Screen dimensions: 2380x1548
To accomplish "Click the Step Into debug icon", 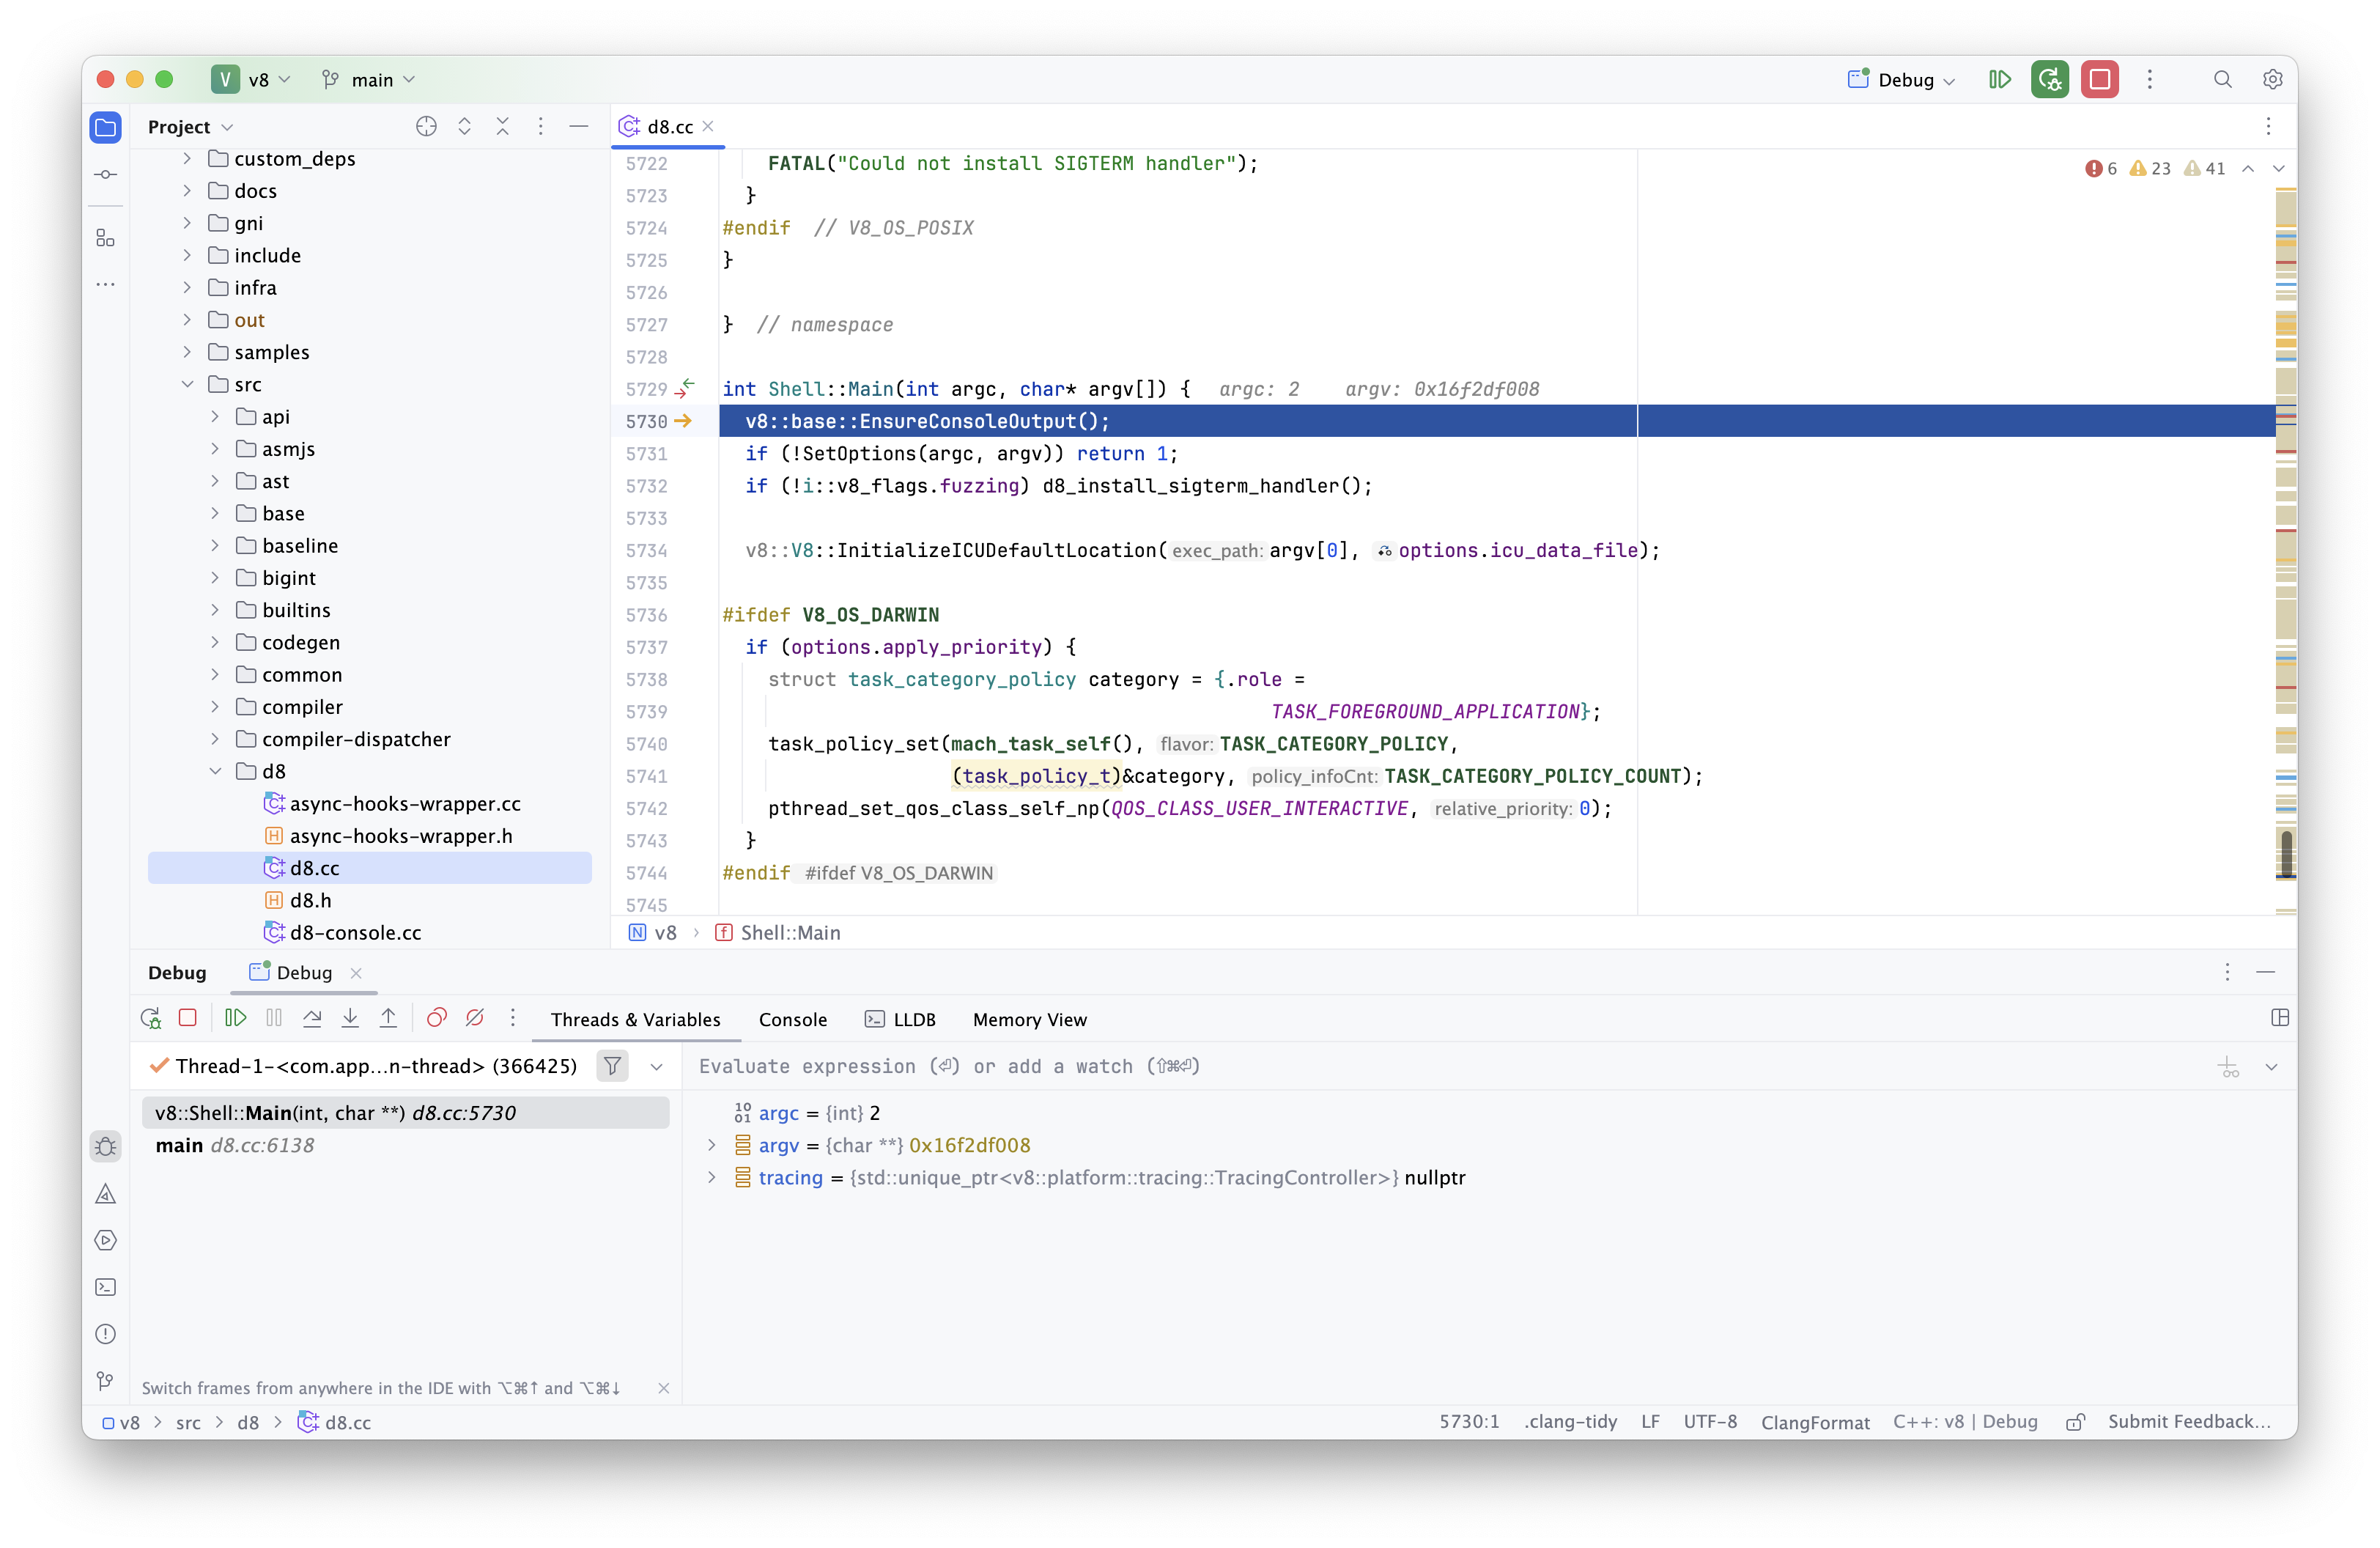I will [350, 1018].
